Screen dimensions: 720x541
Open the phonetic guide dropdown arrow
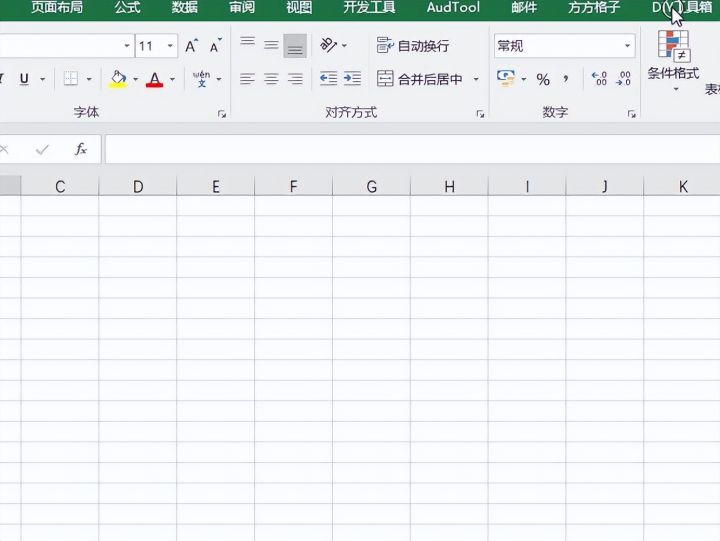(219, 79)
